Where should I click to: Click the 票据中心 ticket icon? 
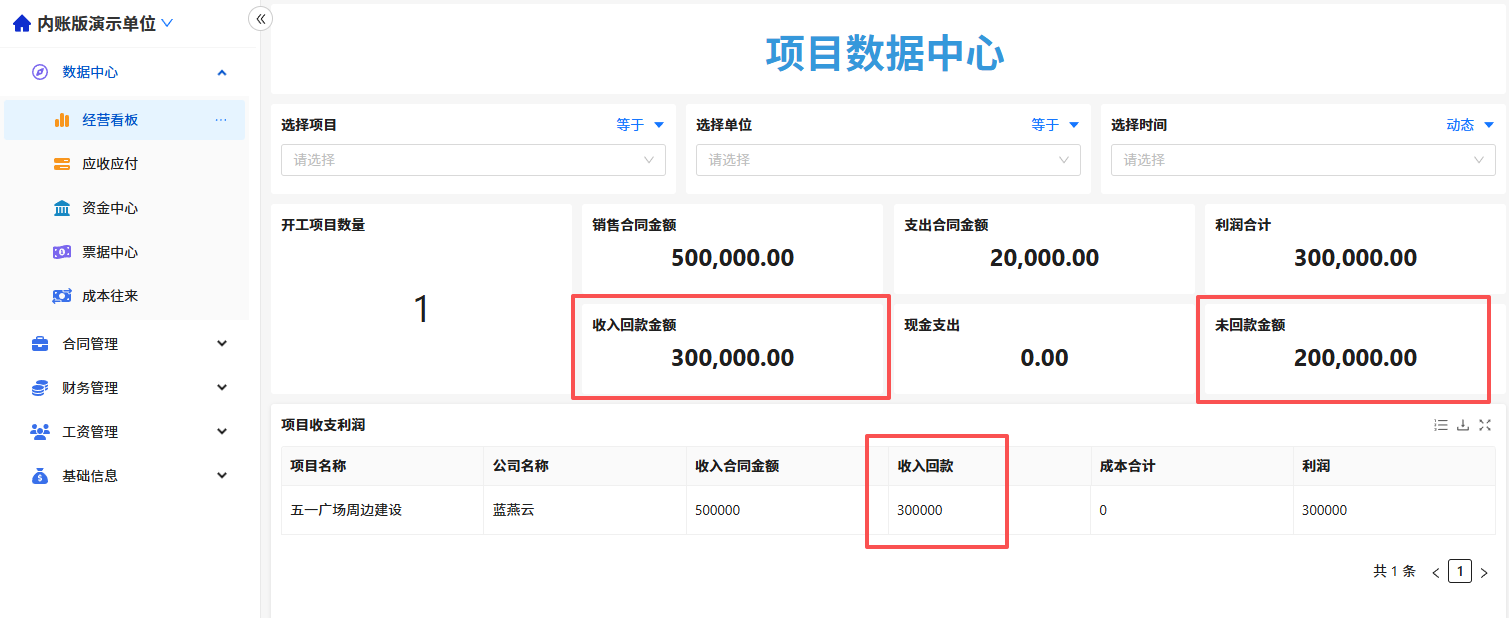tap(62, 252)
